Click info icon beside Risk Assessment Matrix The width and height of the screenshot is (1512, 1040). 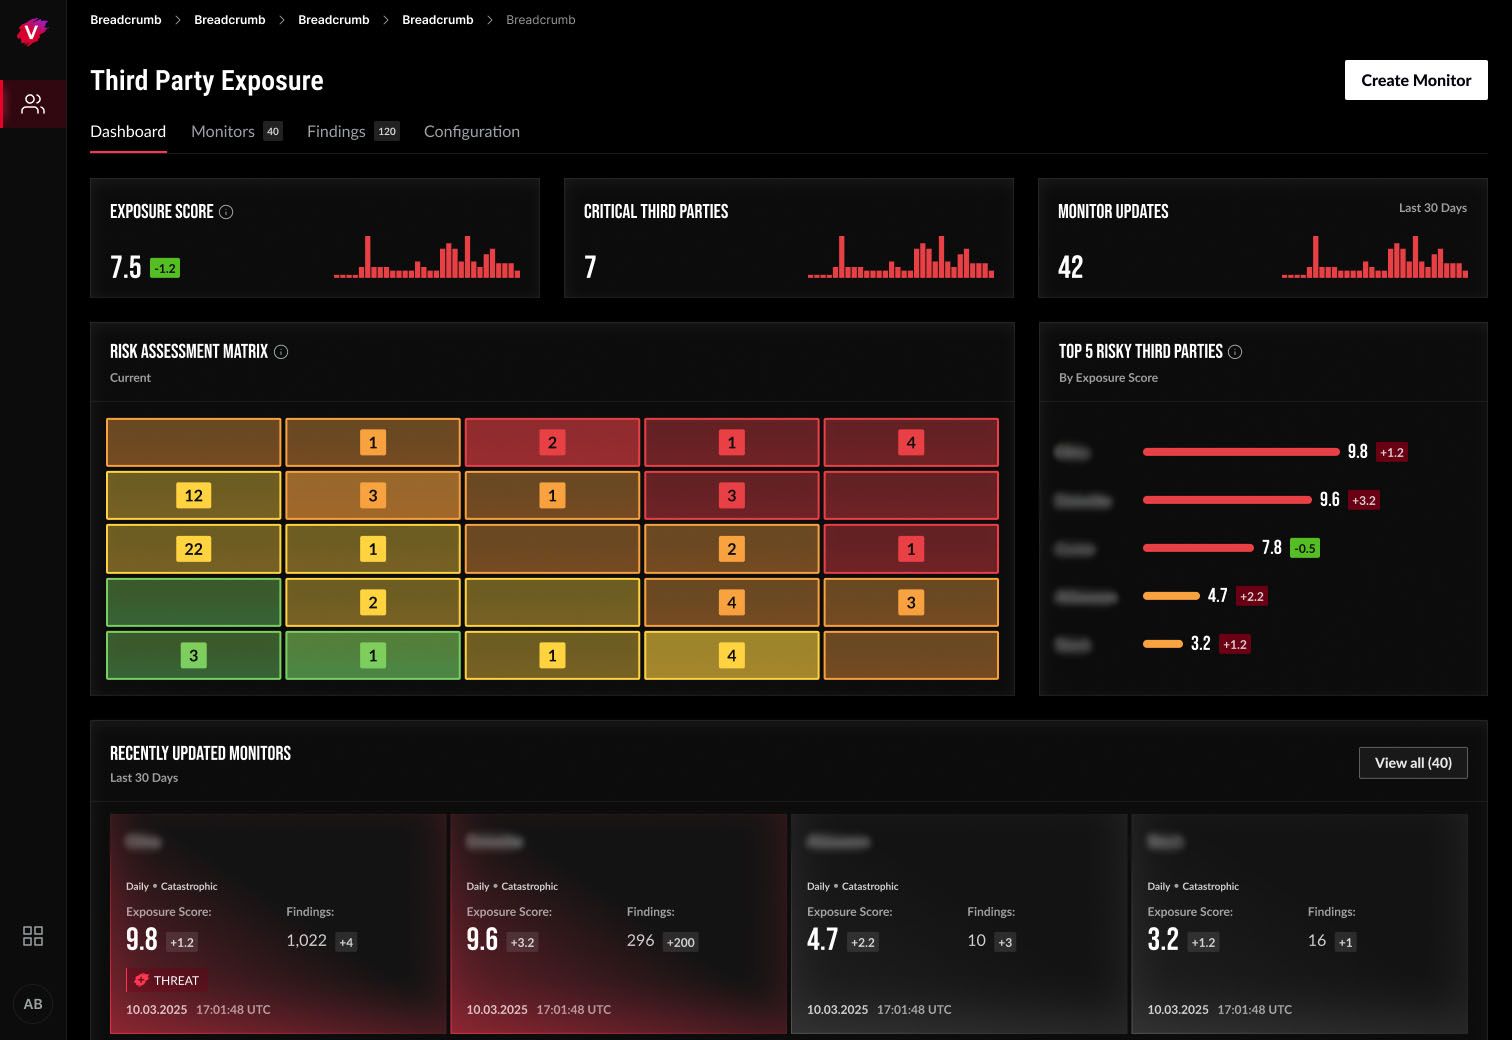point(281,352)
